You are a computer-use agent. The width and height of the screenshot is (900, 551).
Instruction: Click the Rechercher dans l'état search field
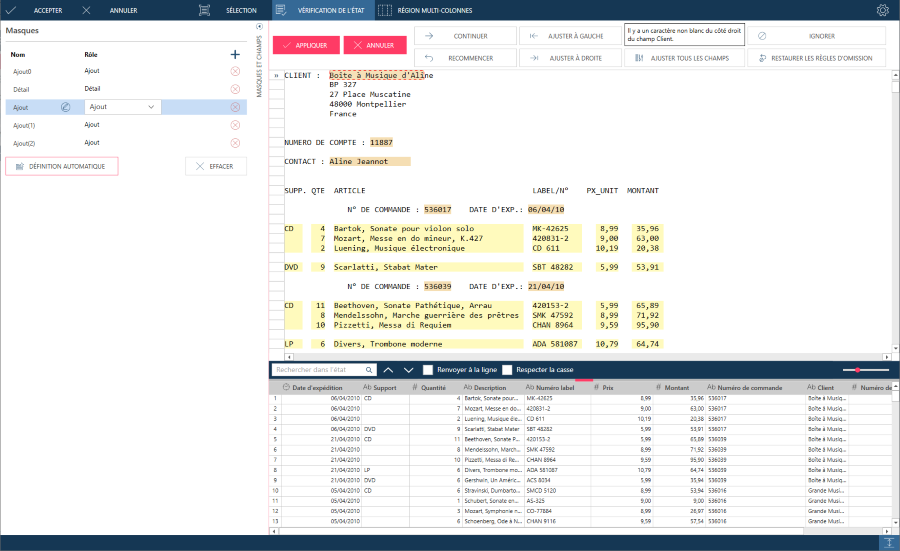(320, 370)
